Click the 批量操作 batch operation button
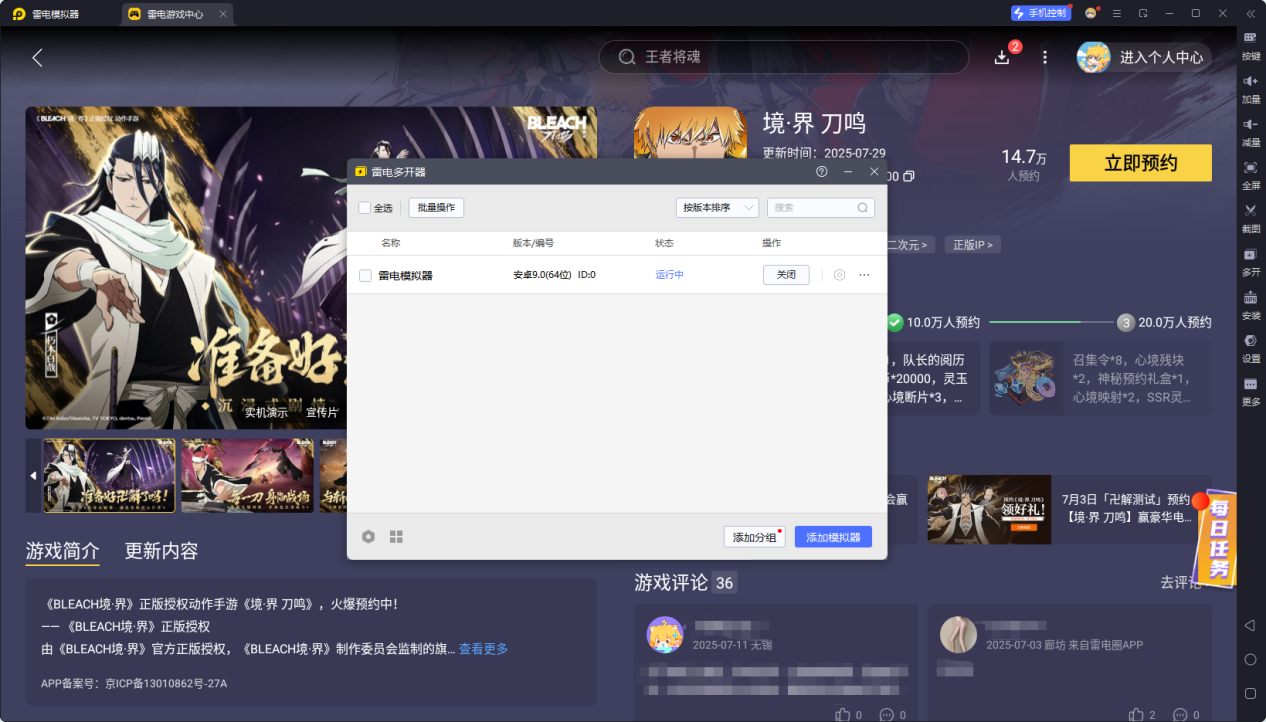 click(436, 208)
